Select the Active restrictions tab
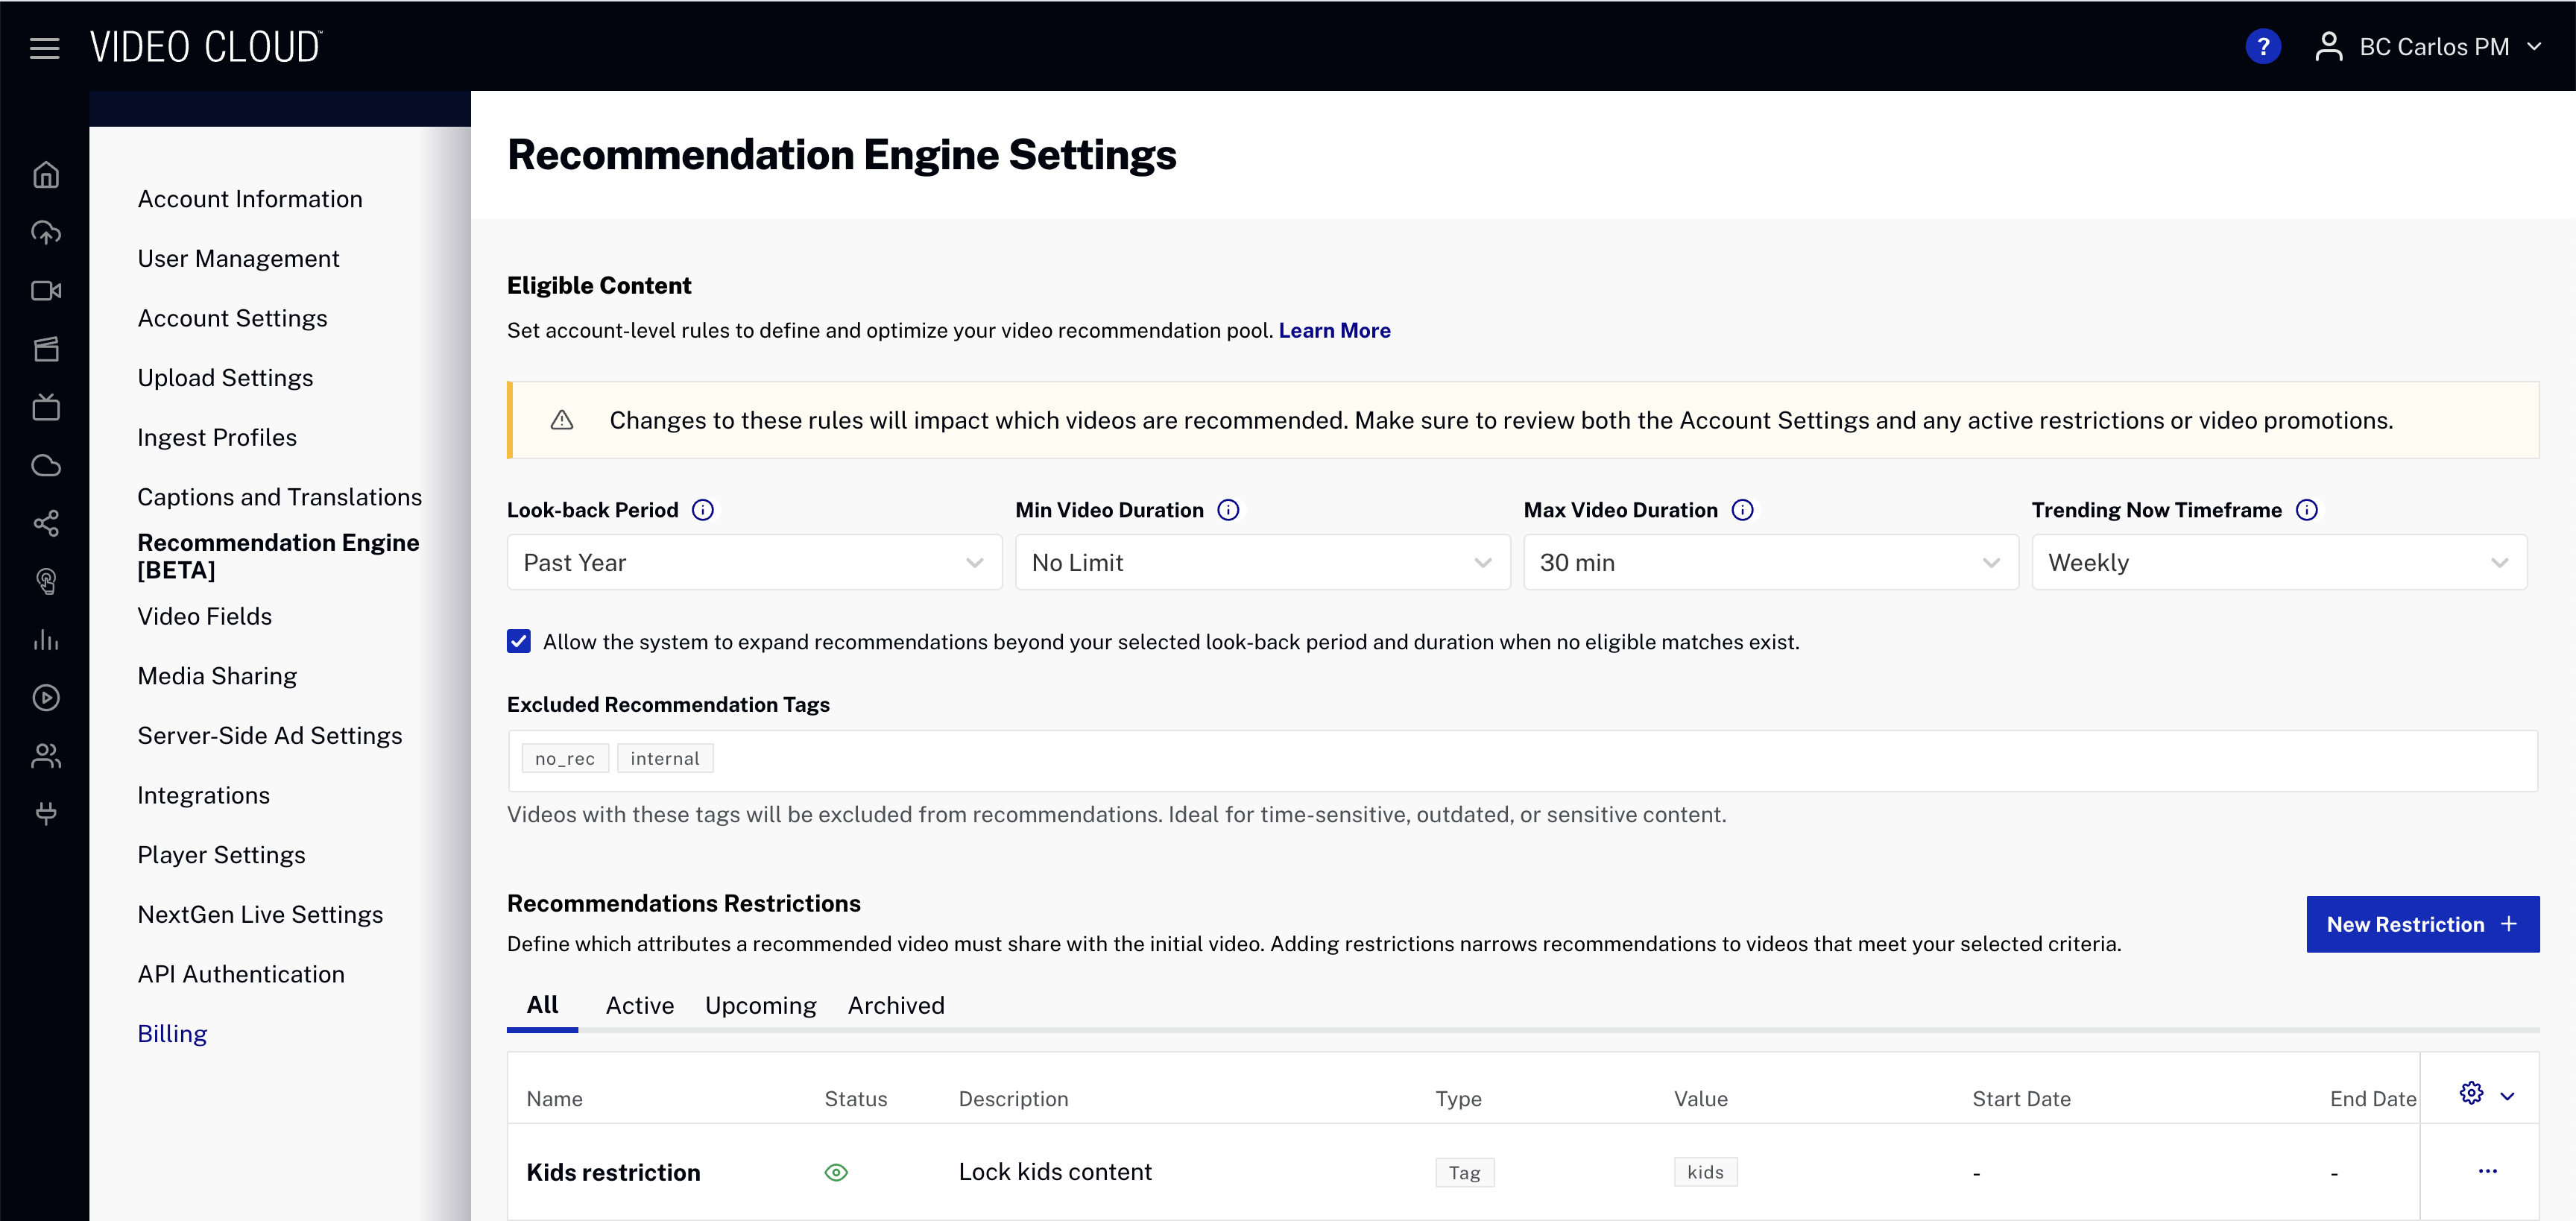Viewport: 2576px width, 1221px height. tap(639, 1005)
